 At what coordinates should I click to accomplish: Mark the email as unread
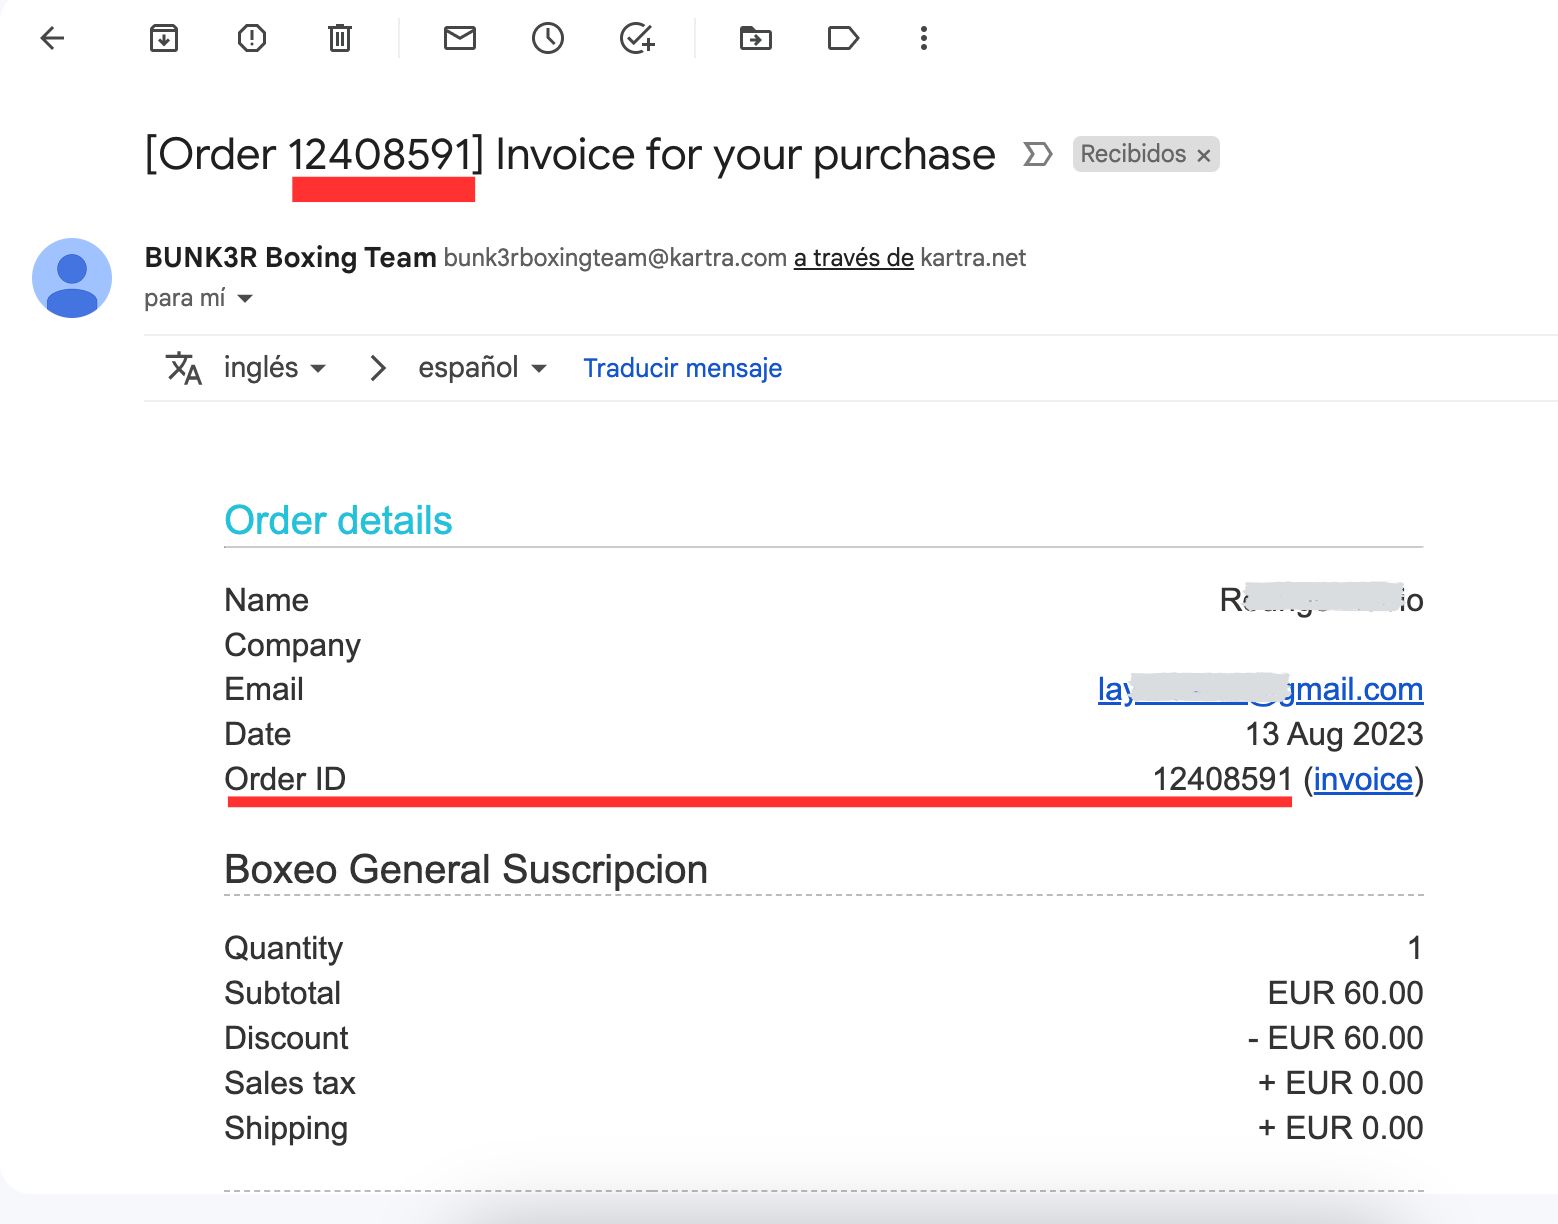pyautogui.click(x=460, y=39)
